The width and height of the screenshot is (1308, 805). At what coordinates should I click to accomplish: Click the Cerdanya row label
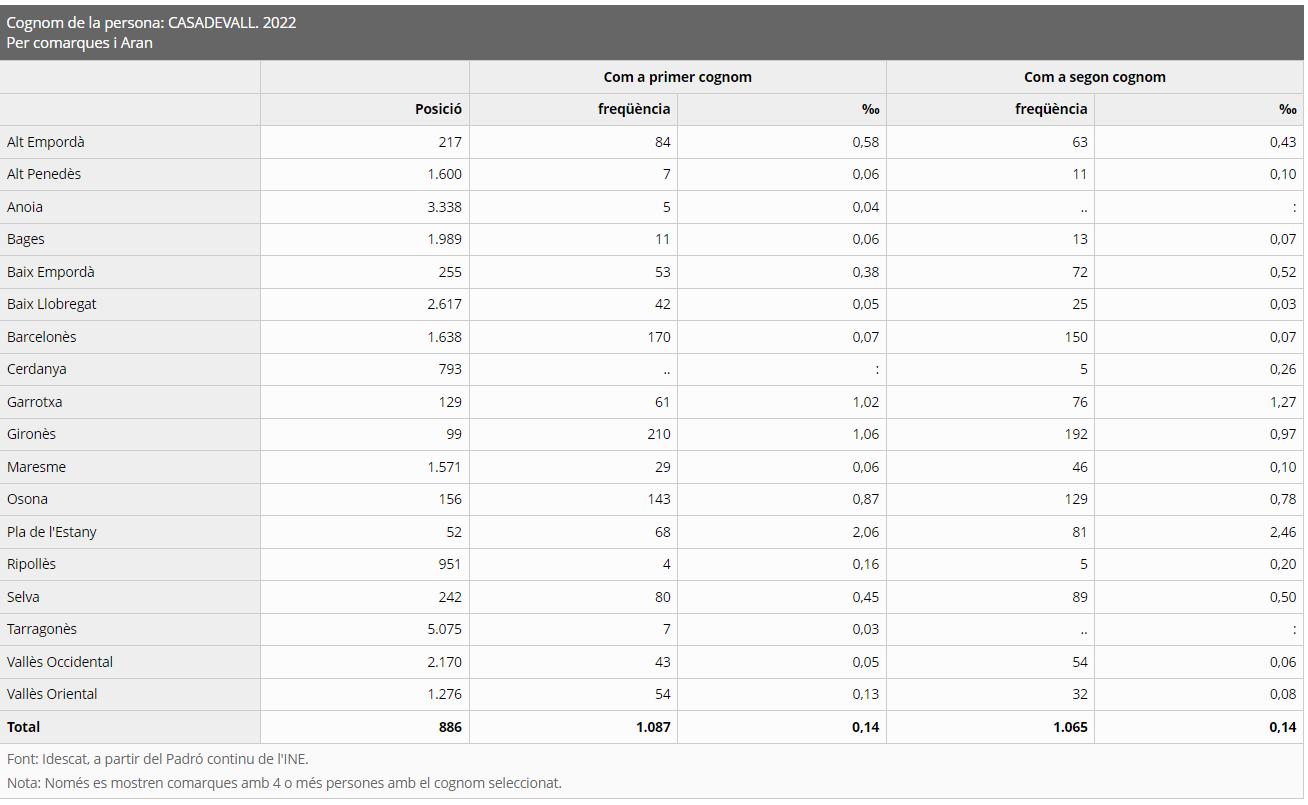tap(37, 369)
